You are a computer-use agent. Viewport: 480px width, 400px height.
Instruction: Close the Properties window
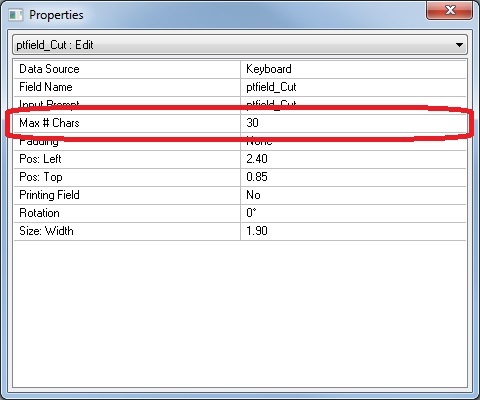(449, 11)
